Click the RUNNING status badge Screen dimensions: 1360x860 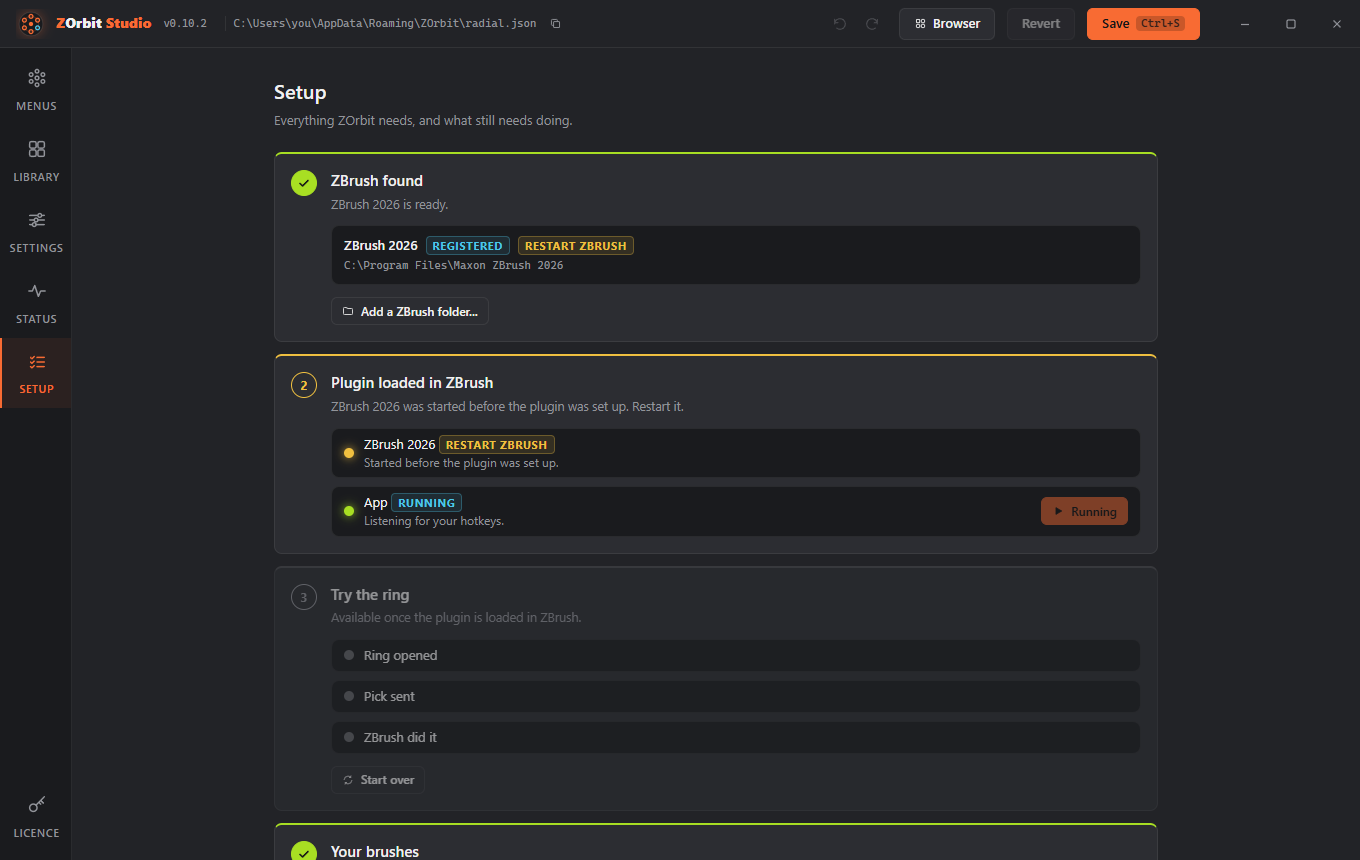click(x=427, y=503)
